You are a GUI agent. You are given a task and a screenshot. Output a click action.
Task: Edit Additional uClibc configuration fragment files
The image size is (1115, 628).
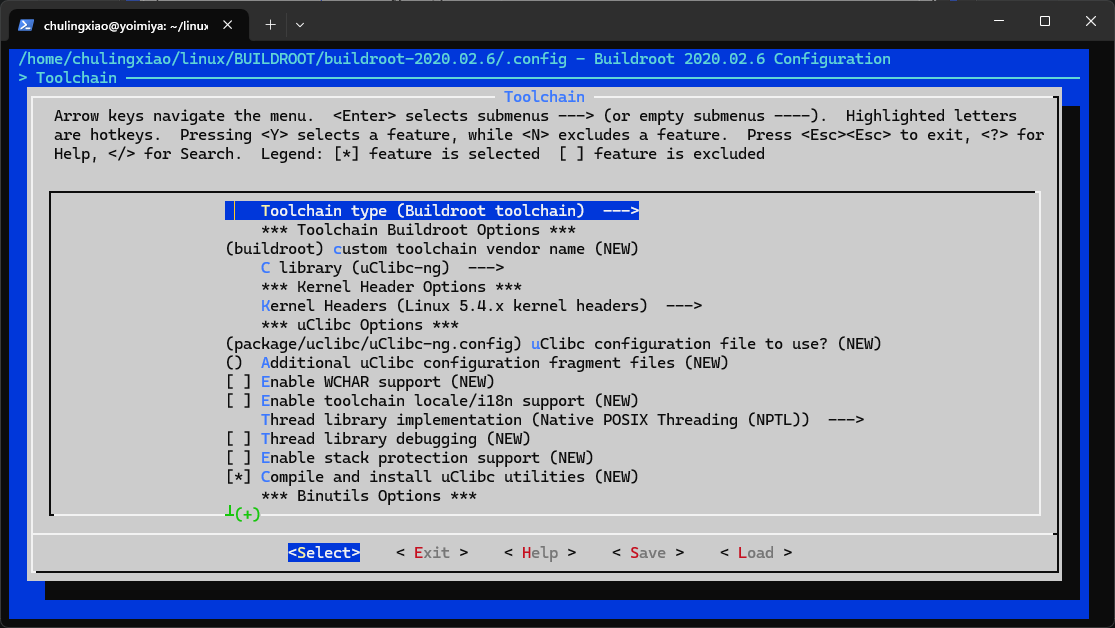coord(477,363)
